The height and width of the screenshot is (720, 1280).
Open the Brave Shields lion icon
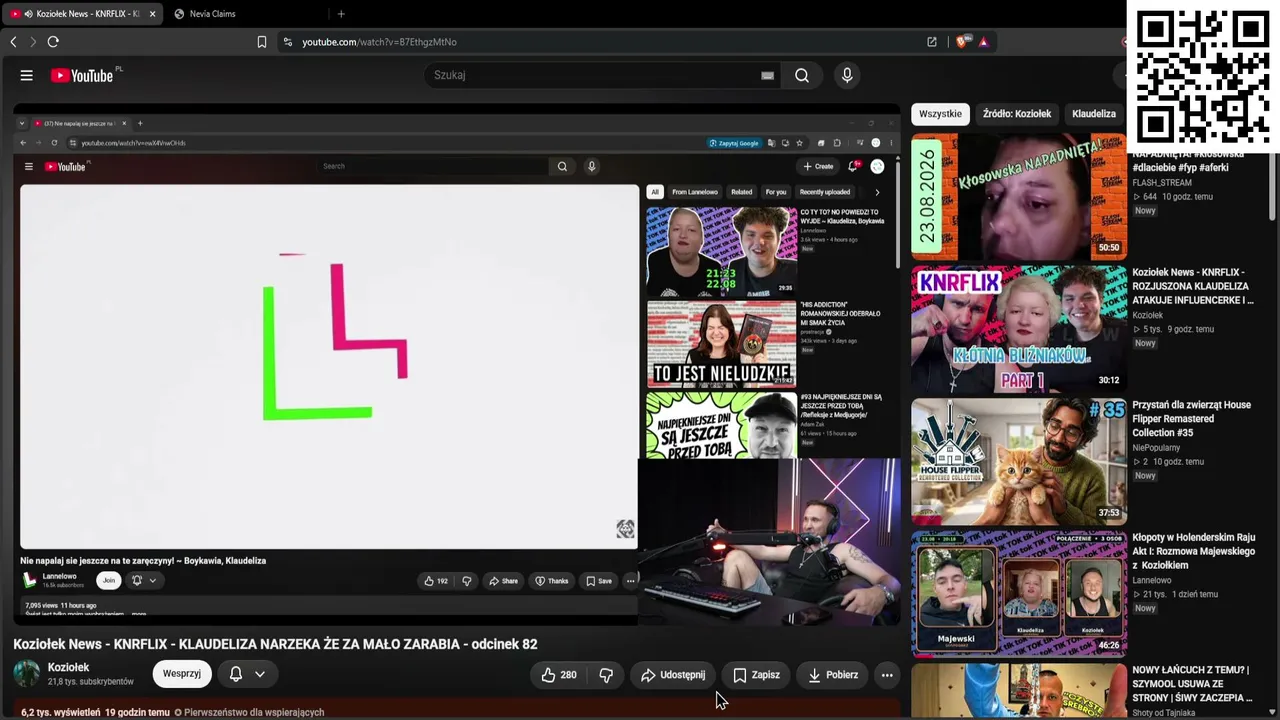coord(962,42)
